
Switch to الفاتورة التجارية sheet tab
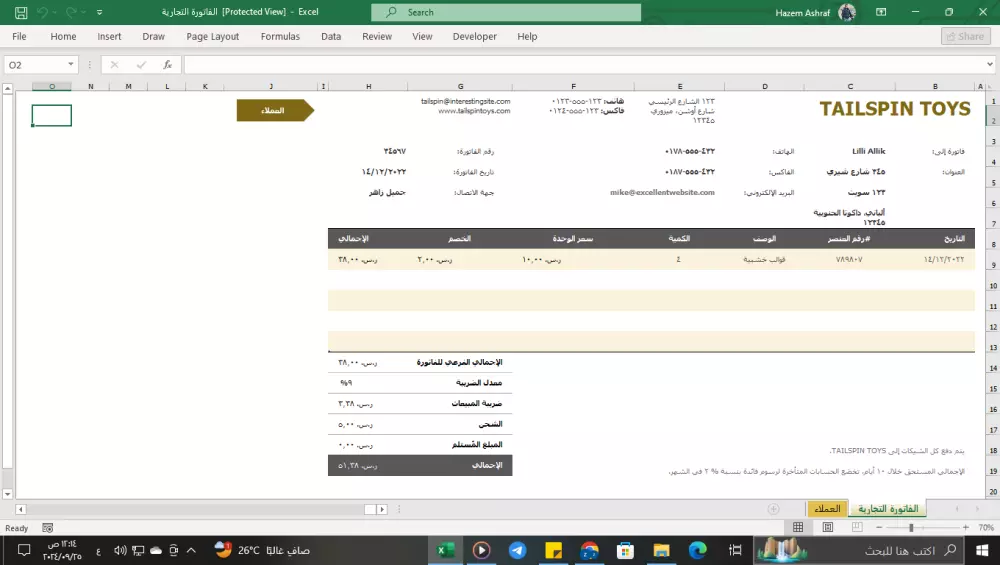pyautogui.click(x=888, y=508)
